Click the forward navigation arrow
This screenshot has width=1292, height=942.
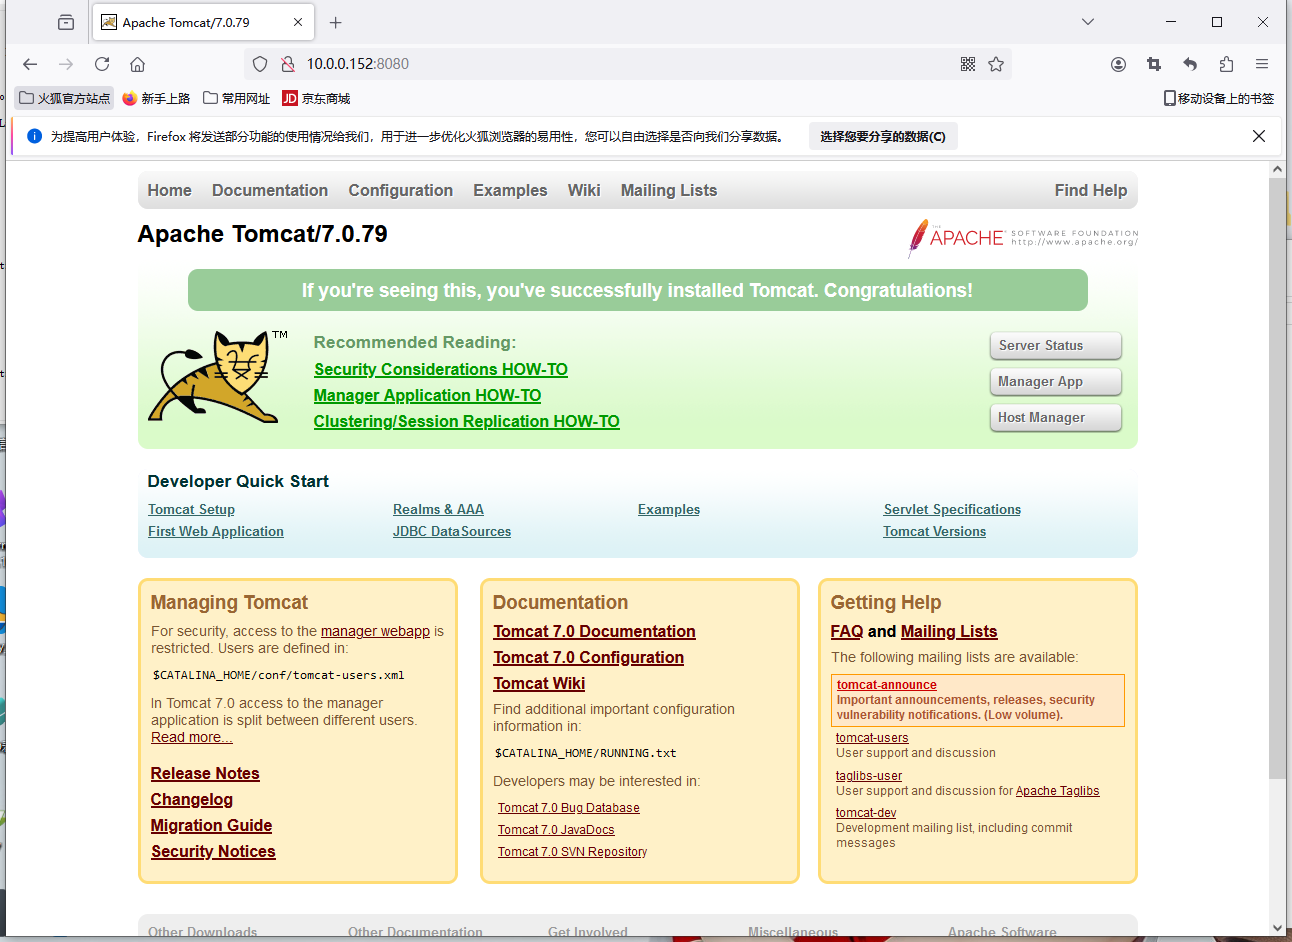[x=66, y=64]
